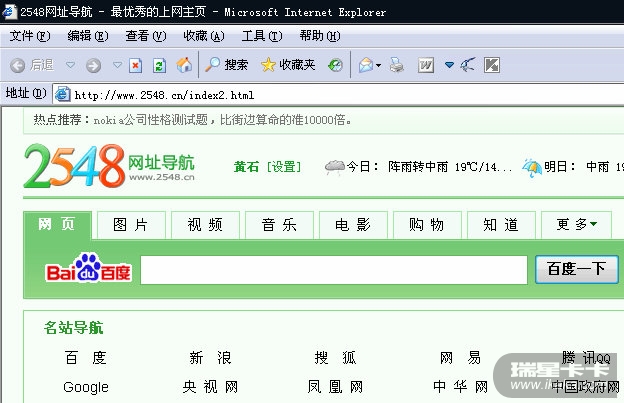The image size is (624, 403).
Task: Click the Mail envelope icon
Action: [365, 65]
